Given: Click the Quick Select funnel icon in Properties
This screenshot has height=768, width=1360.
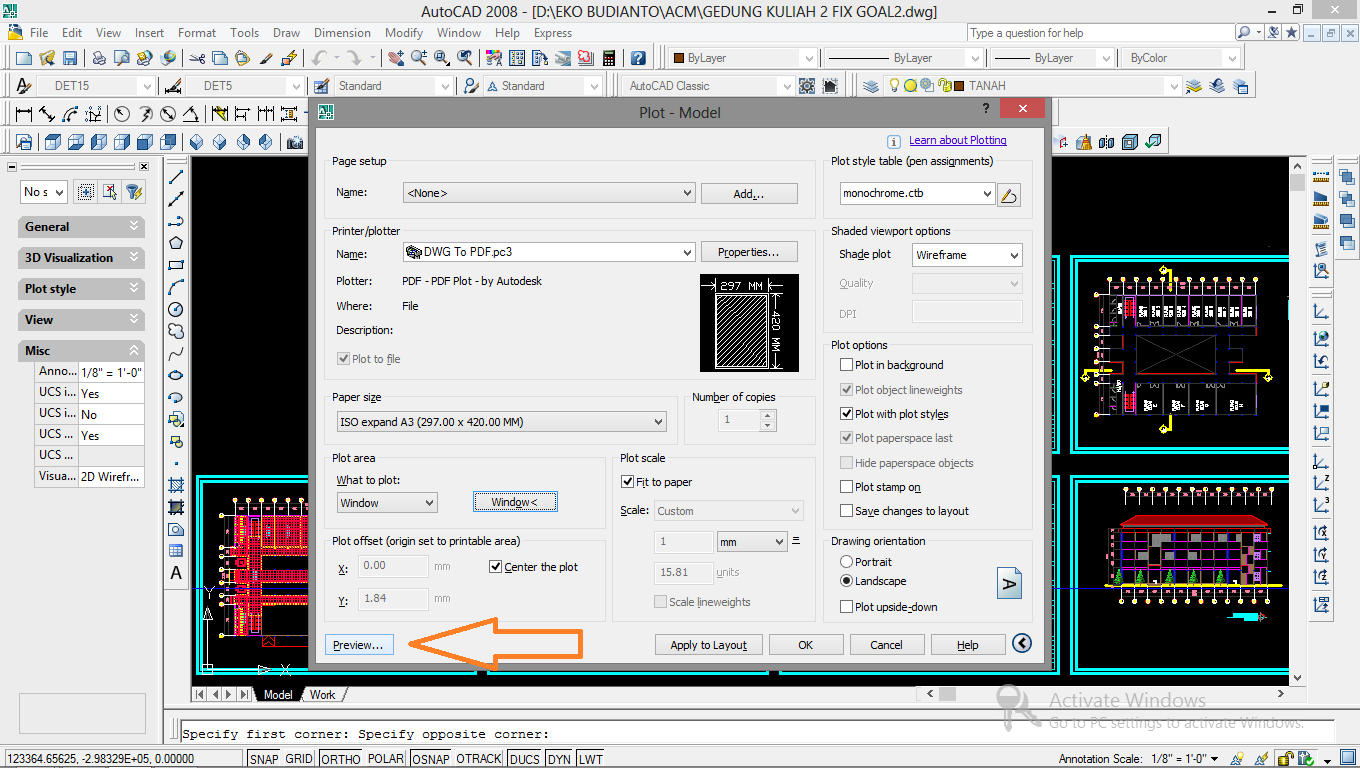Looking at the screenshot, I should pyautogui.click(x=134, y=192).
